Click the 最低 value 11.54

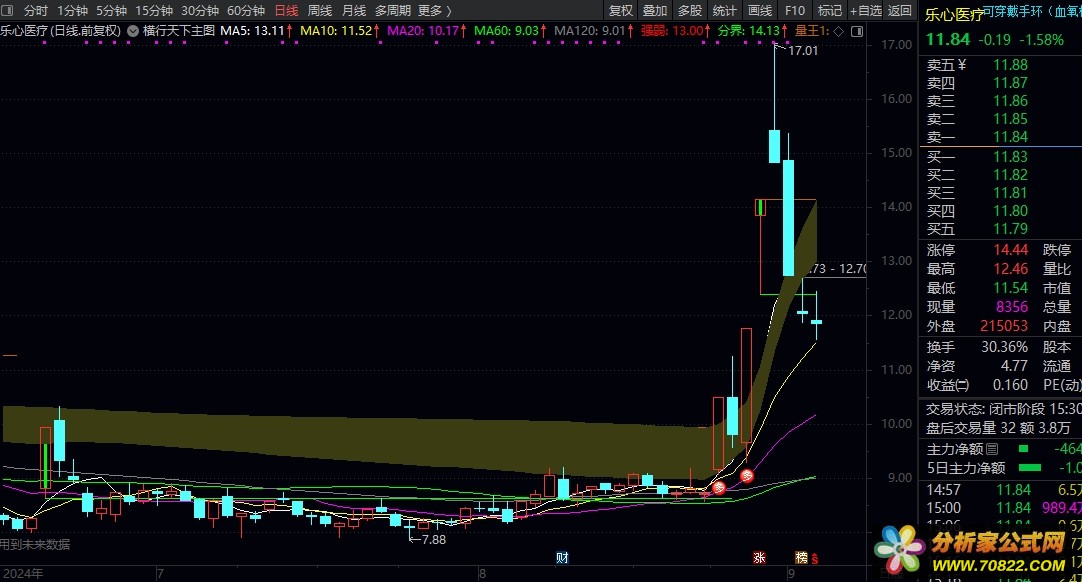click(x=1010, y=288)
